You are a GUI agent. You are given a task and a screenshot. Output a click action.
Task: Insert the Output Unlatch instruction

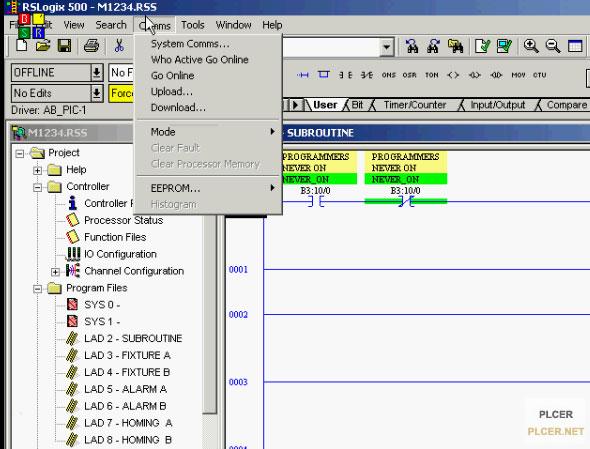pyautogui.click(x=496, y=75)
